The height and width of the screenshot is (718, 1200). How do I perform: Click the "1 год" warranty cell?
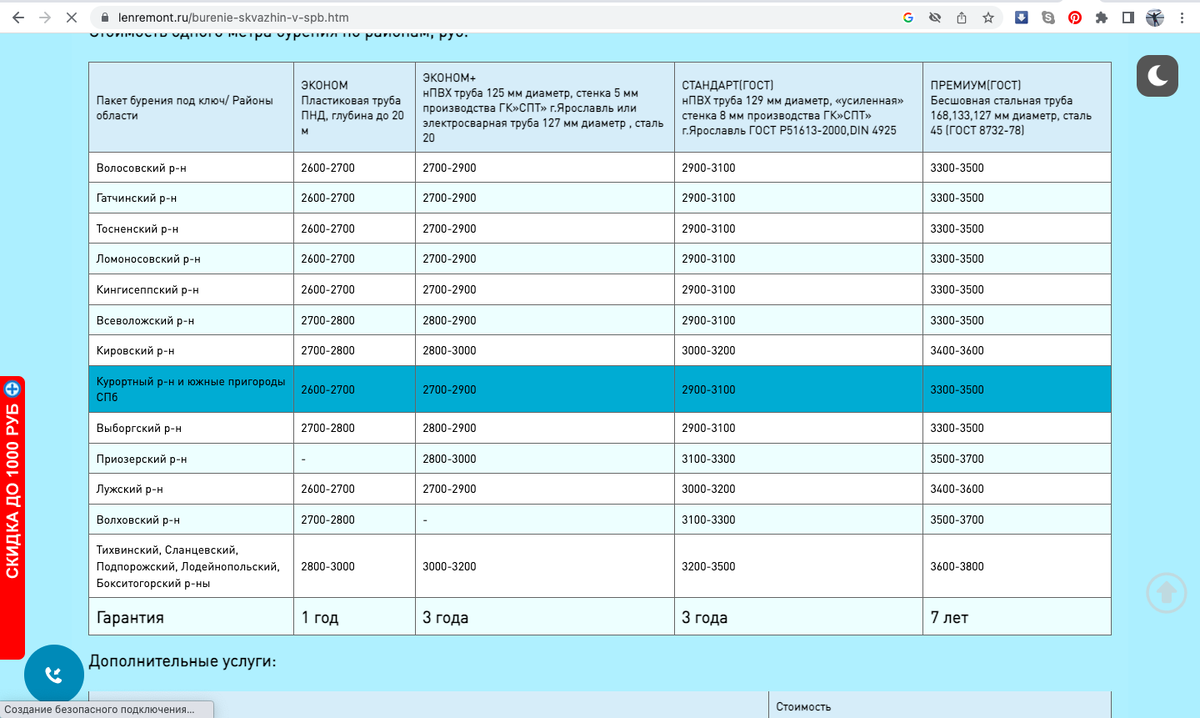pyautogui.click(x=354, y=617)
